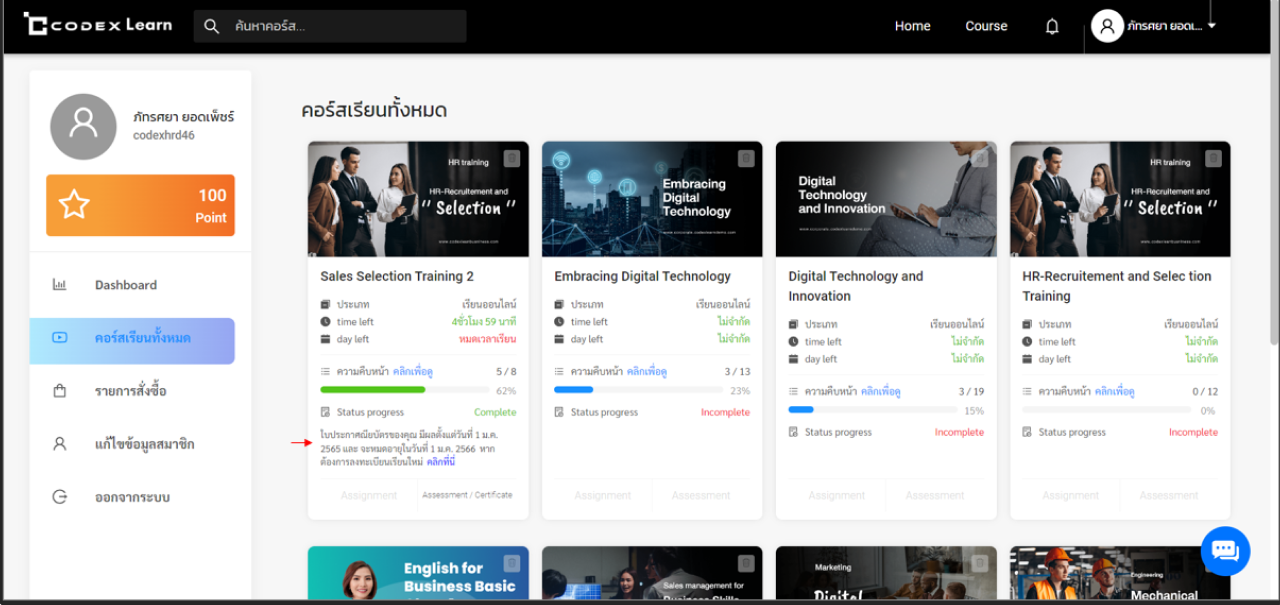Screen dimensions: 1280x605
Task: Open Home in top navigation
Action: pyautogui.click(x=912, y=26)
